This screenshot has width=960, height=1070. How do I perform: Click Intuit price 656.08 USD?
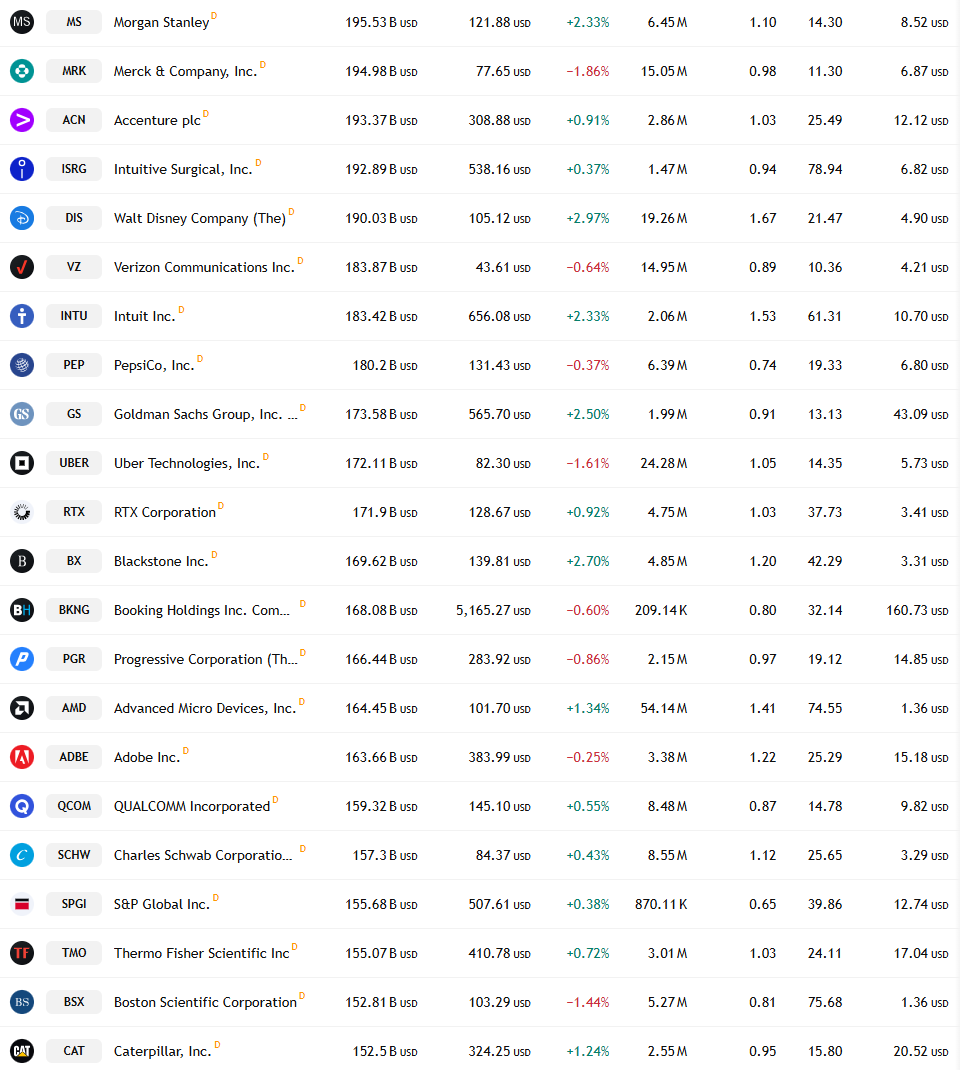coord(499,317)
